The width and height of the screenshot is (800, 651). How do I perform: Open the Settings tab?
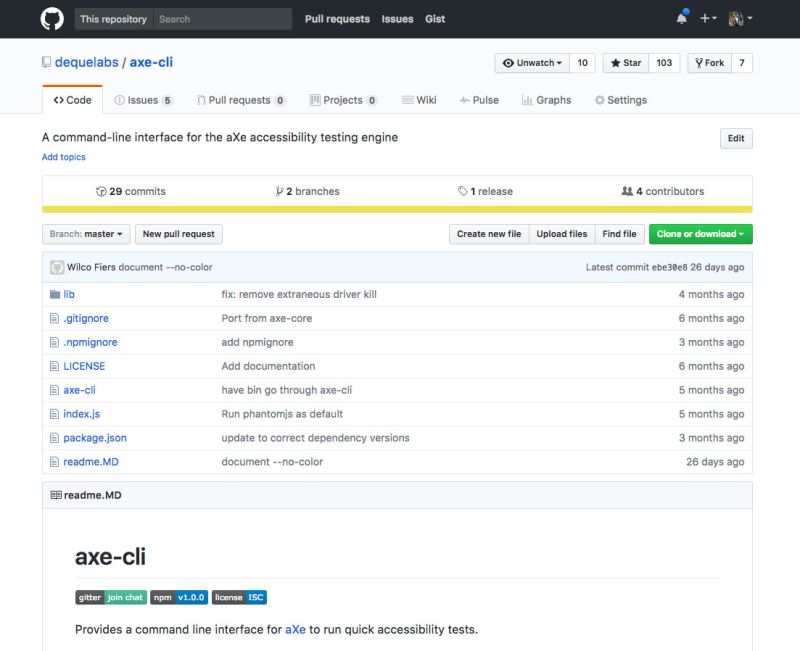click(620, 99)
